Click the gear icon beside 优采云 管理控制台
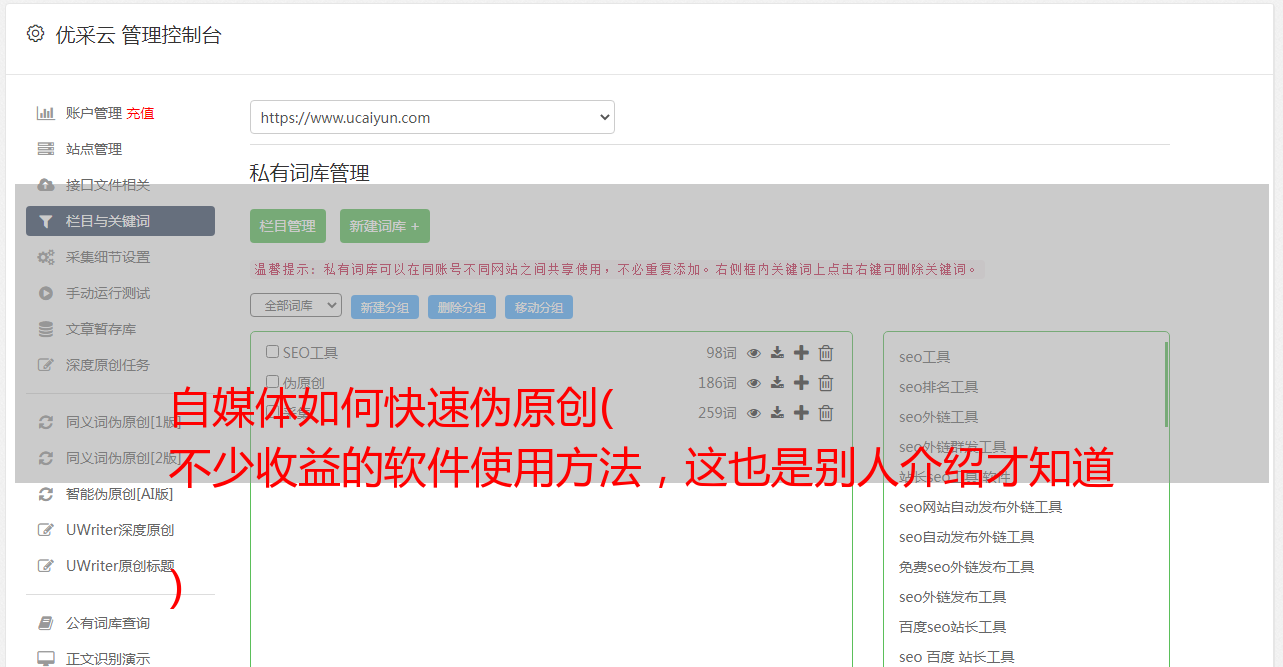Screen dimensions: 1283x667 35,34
